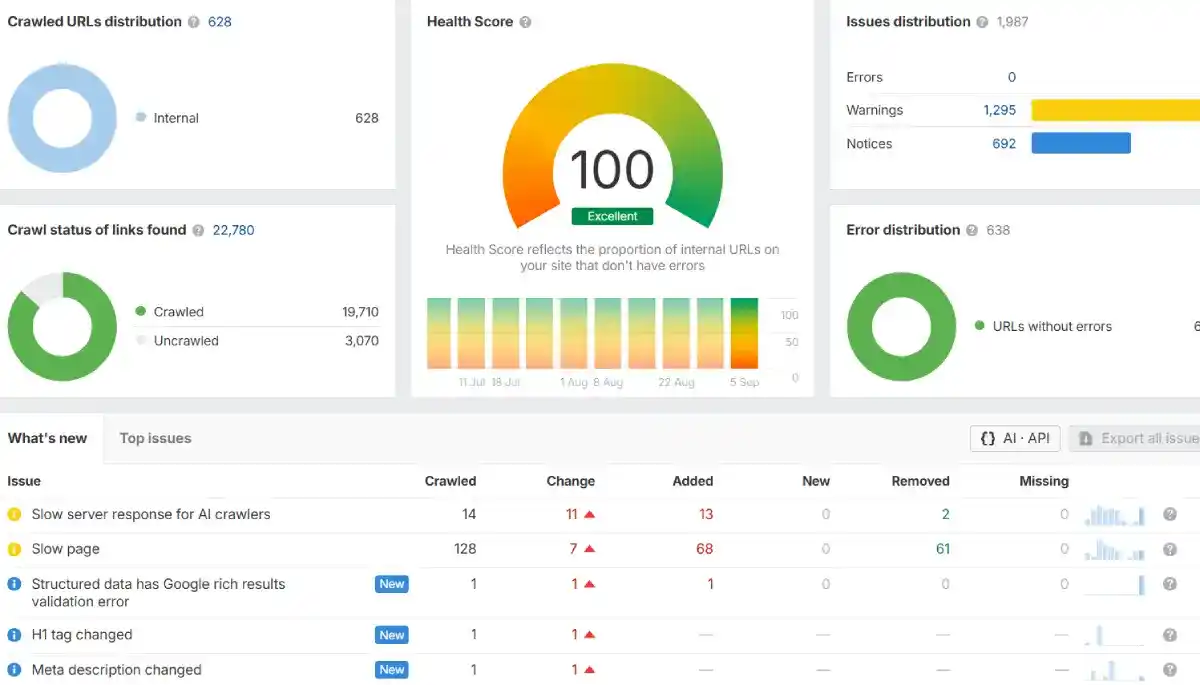Open Structured data Google rich results validation error

pyautogui.click(x=158, y=593)
